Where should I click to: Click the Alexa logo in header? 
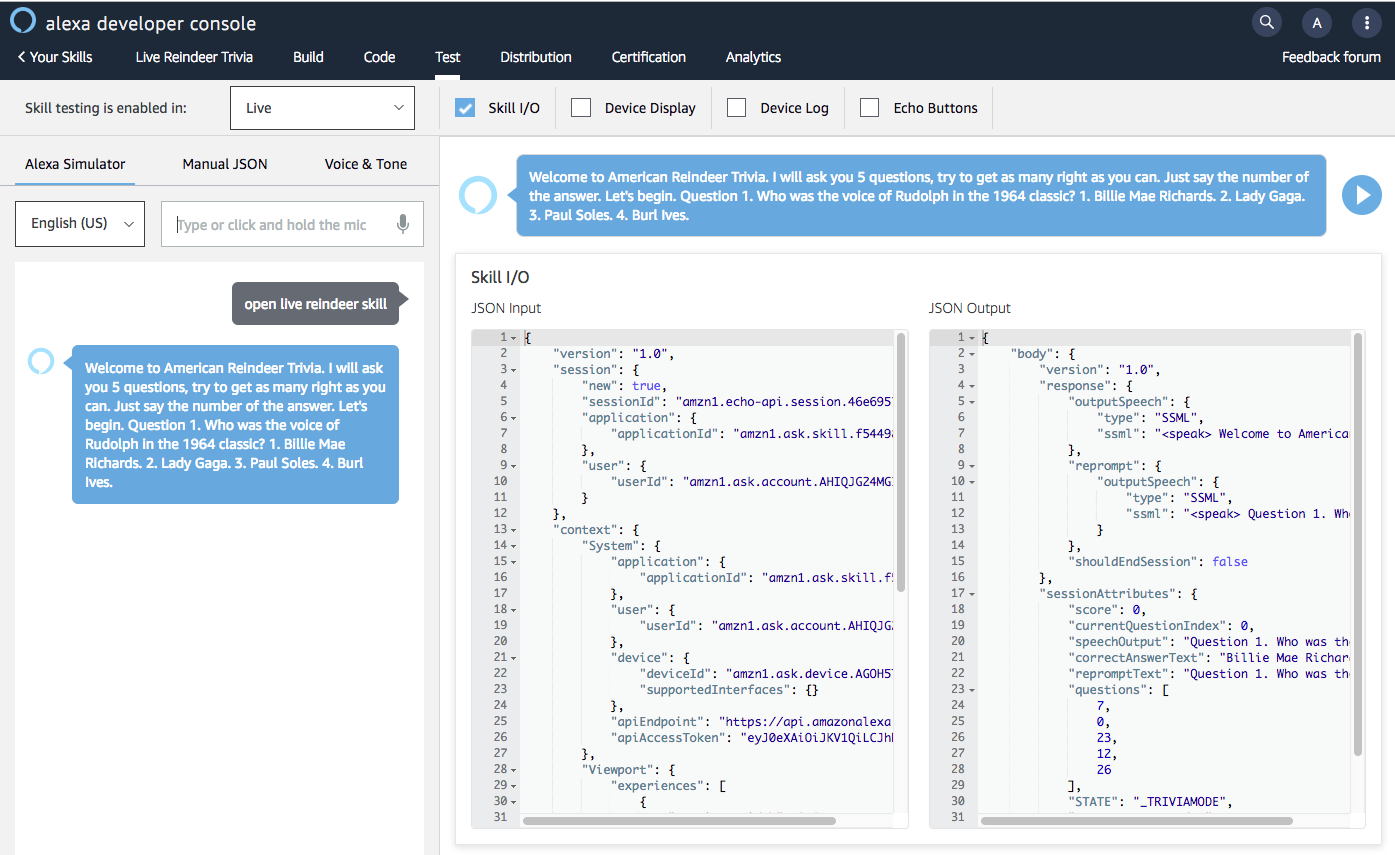click(23, 22)
